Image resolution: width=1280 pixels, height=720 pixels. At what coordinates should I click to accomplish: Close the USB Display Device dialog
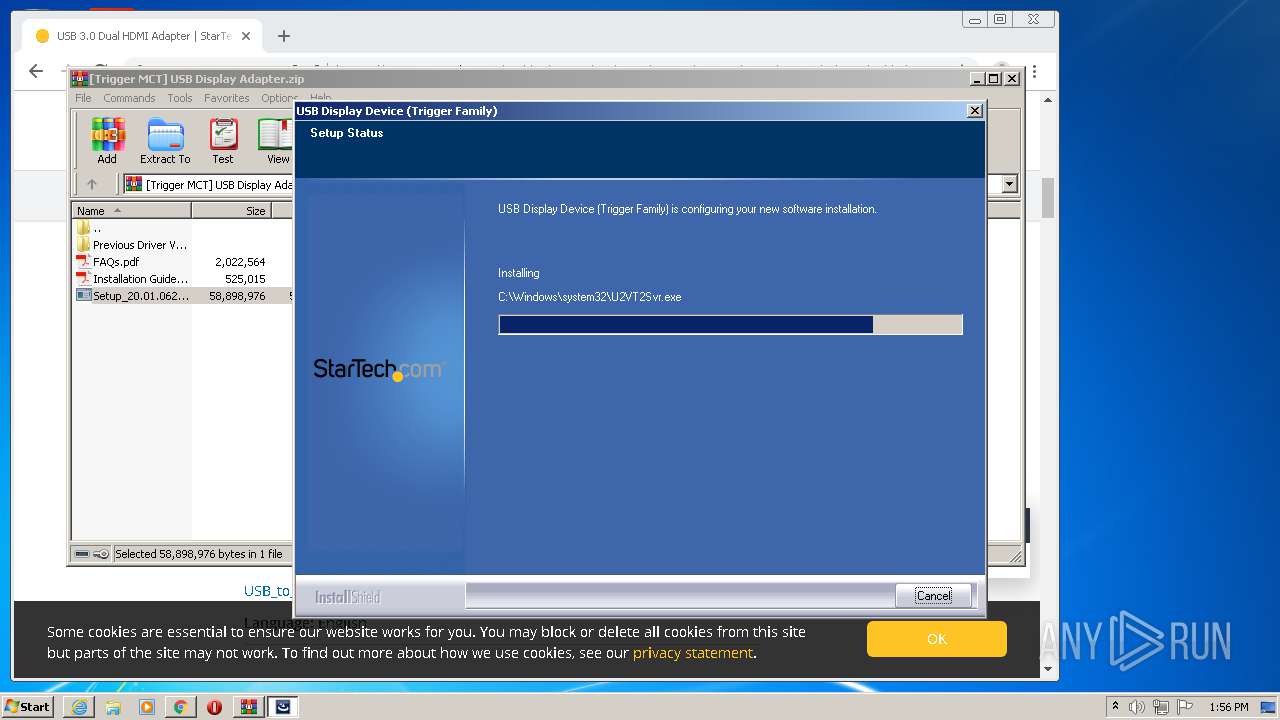[975, 111]
